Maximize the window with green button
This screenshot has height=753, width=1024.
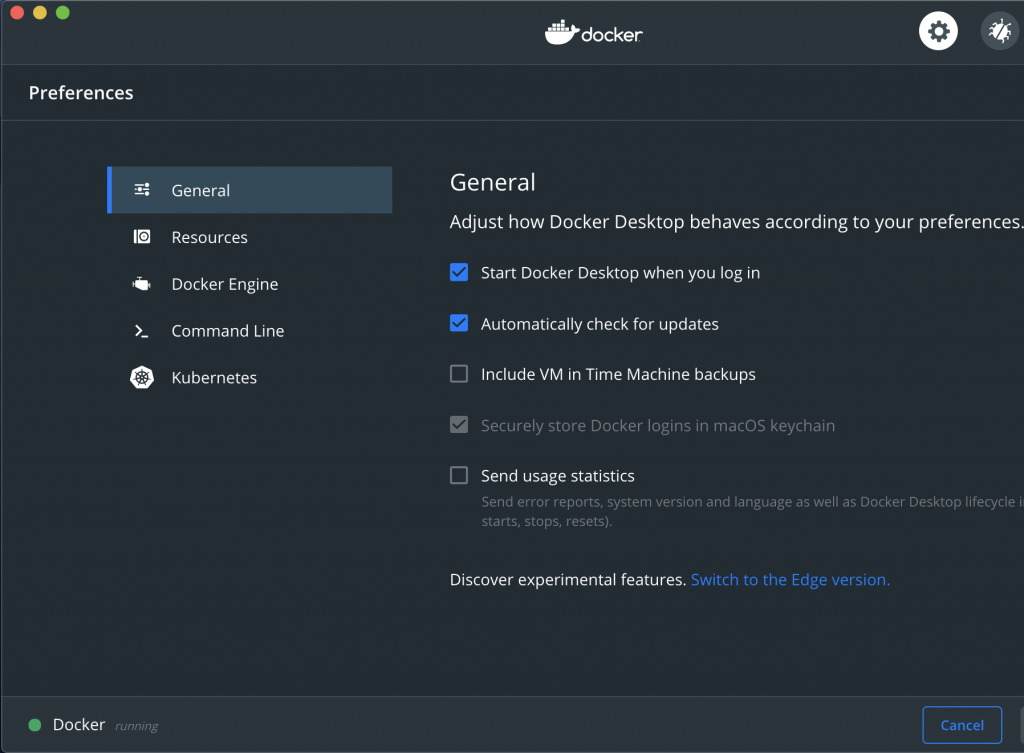63,12
